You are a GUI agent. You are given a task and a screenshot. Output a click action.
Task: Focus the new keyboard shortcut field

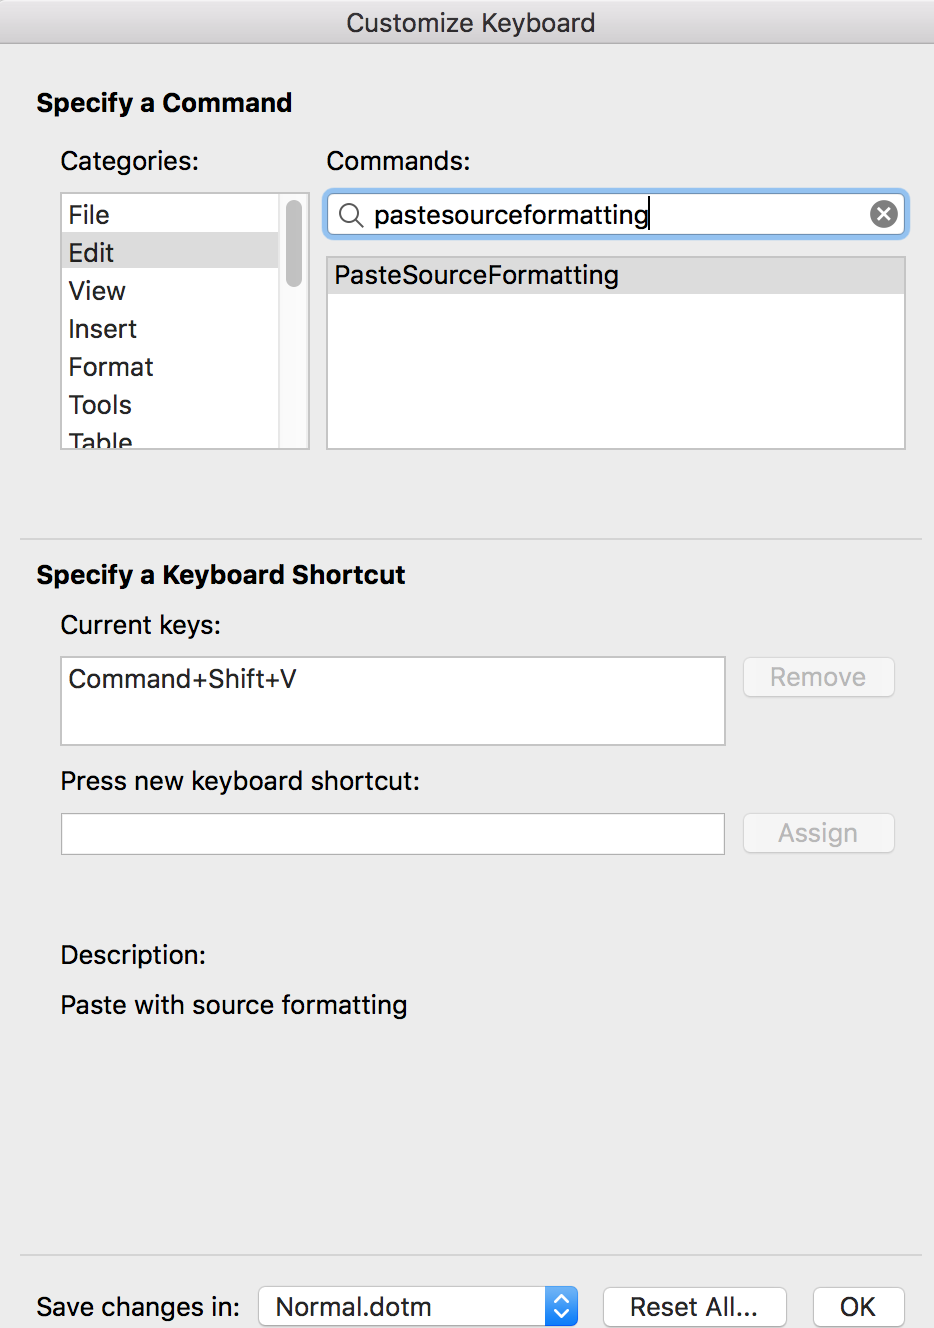tap(392, 834)
